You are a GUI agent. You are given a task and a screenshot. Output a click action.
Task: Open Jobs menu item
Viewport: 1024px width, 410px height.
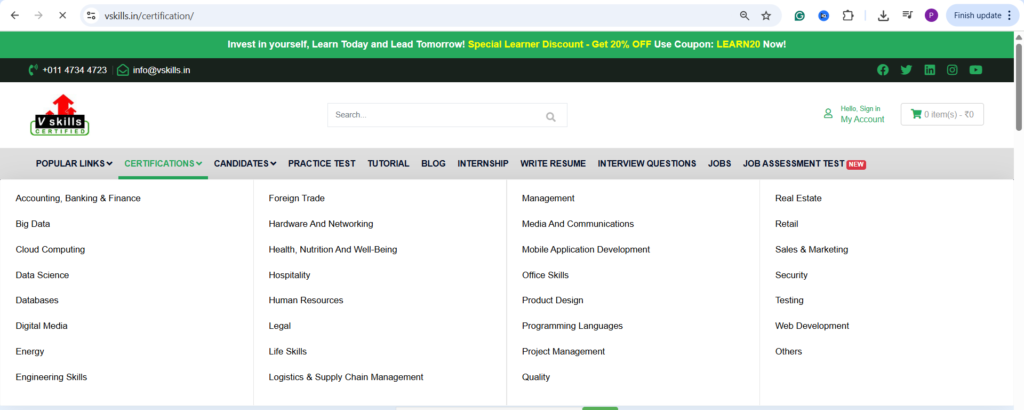720,164
